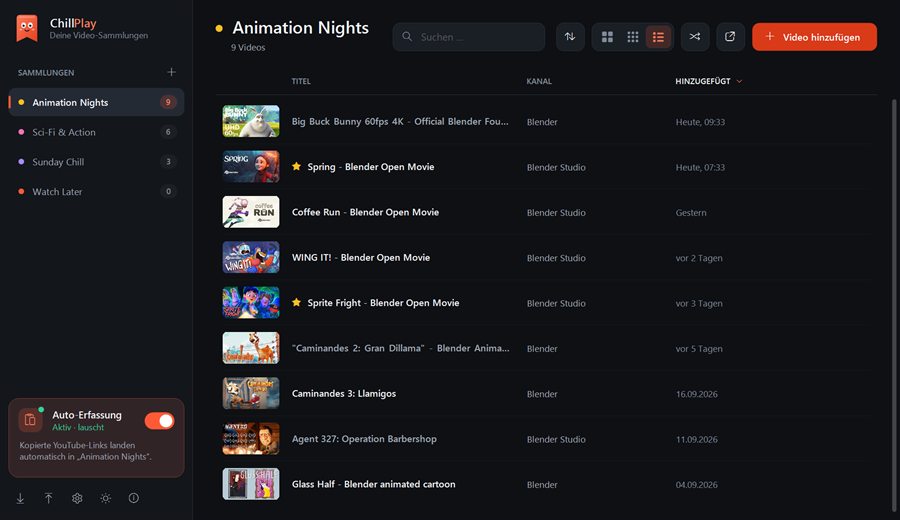This screenshot has height=520, width=900.
Task: Click the clipboard icon in Auto-Erfassung card
Action: click(30, 420)
